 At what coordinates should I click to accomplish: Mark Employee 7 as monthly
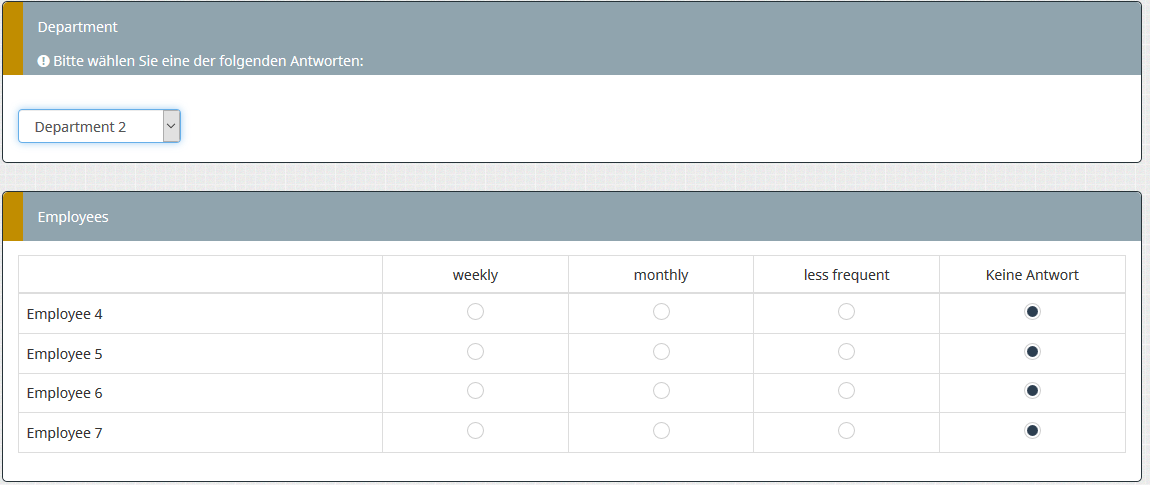[661, 431]
